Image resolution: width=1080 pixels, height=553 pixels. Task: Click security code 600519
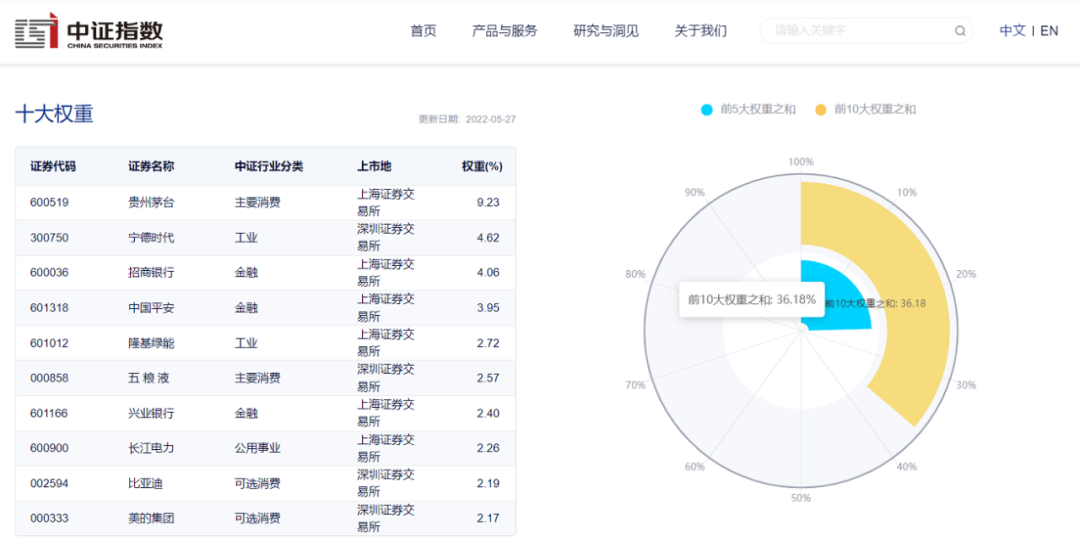coord(50,202)
